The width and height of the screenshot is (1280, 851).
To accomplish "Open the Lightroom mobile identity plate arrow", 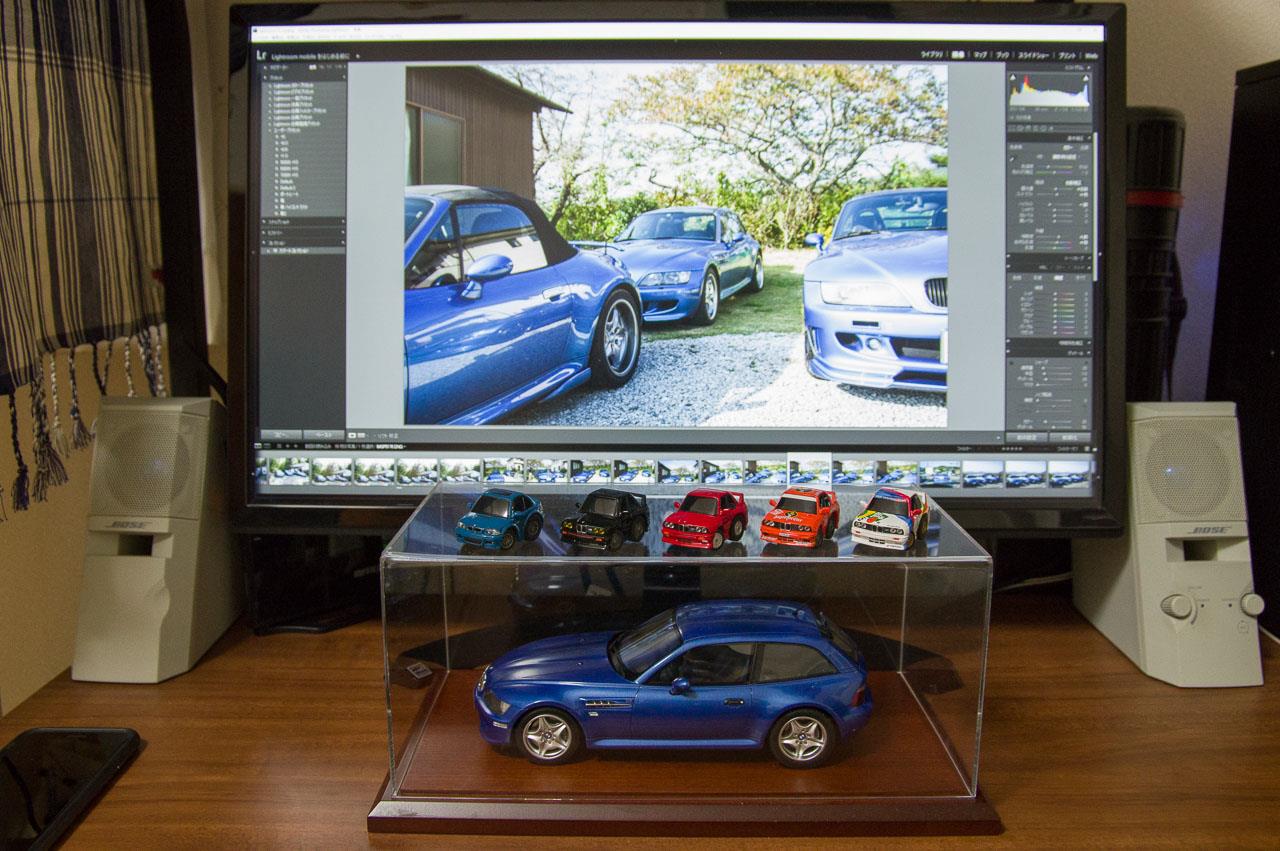I will tap(358, 57).
